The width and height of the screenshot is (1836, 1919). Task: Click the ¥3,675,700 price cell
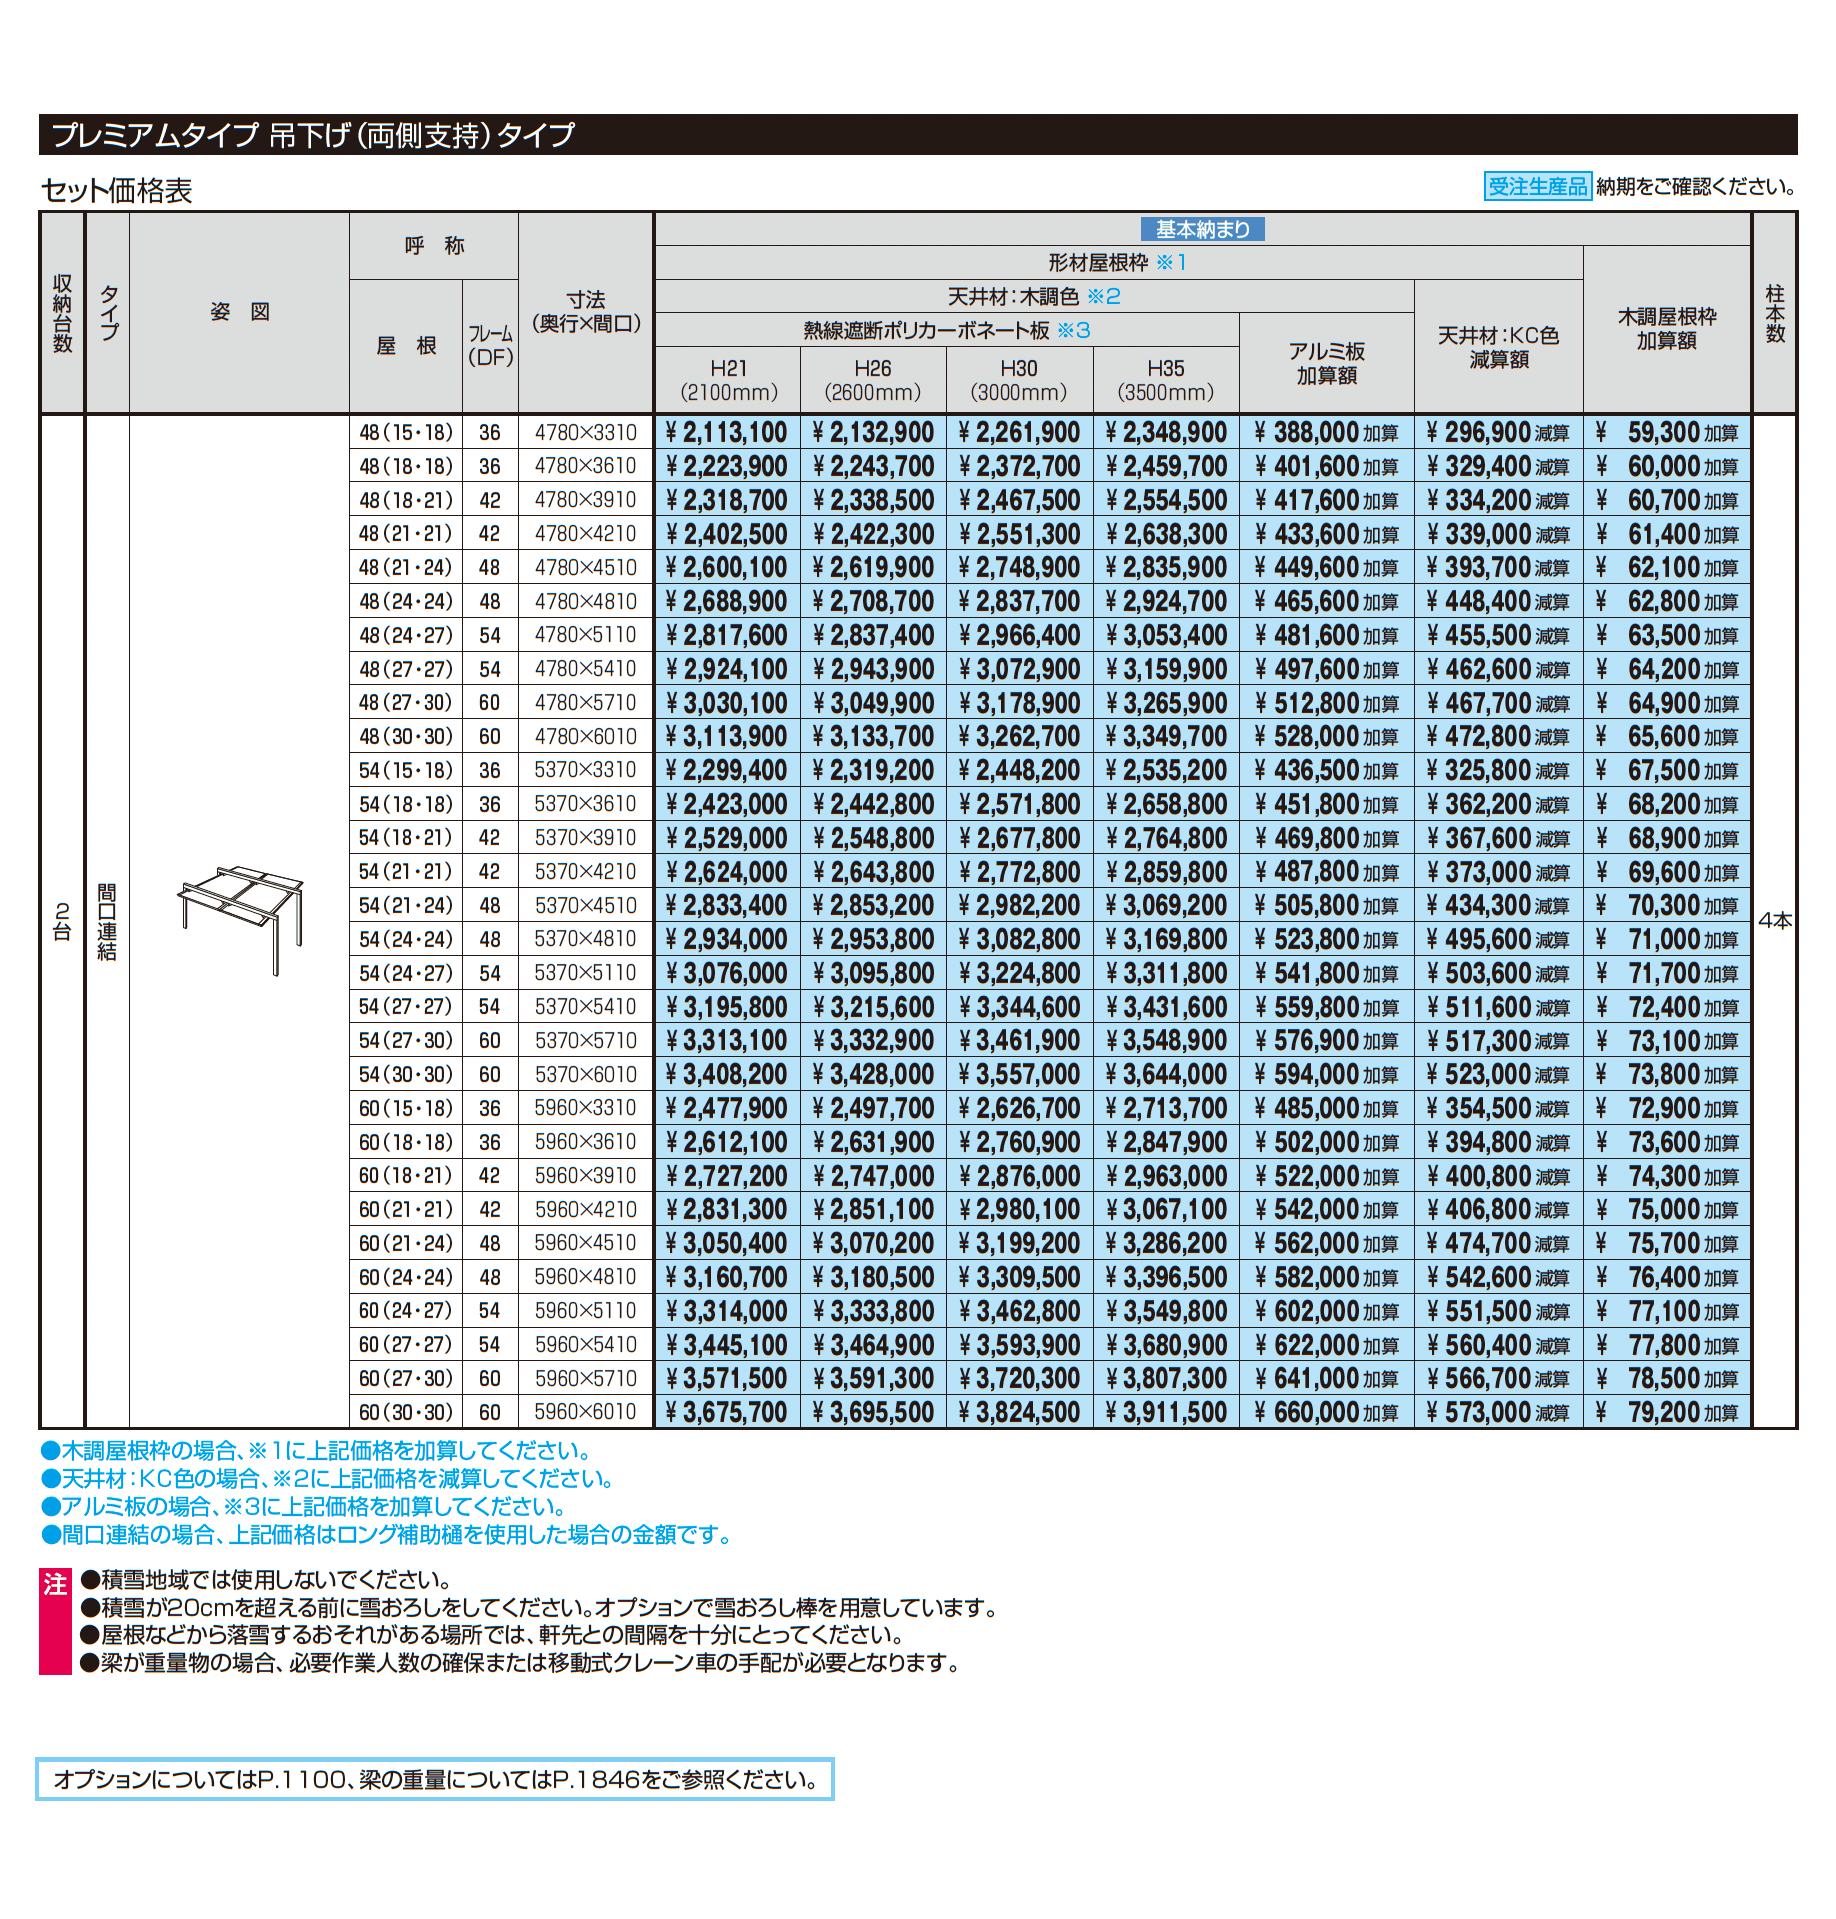click(728, 1412)
